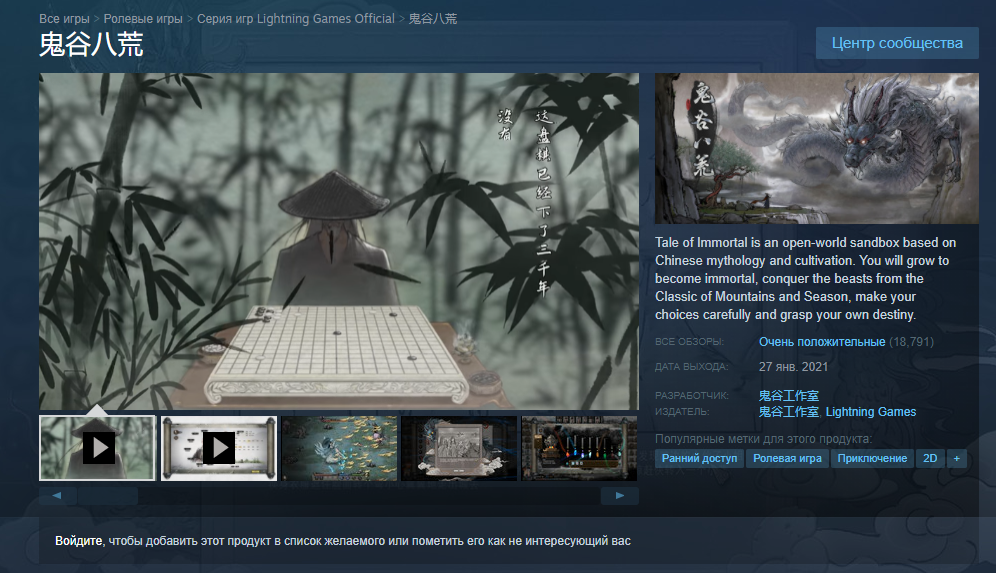Open Серия игр Lightning Games Official breadcrumb
996x573 pixels.
[295, 18]
